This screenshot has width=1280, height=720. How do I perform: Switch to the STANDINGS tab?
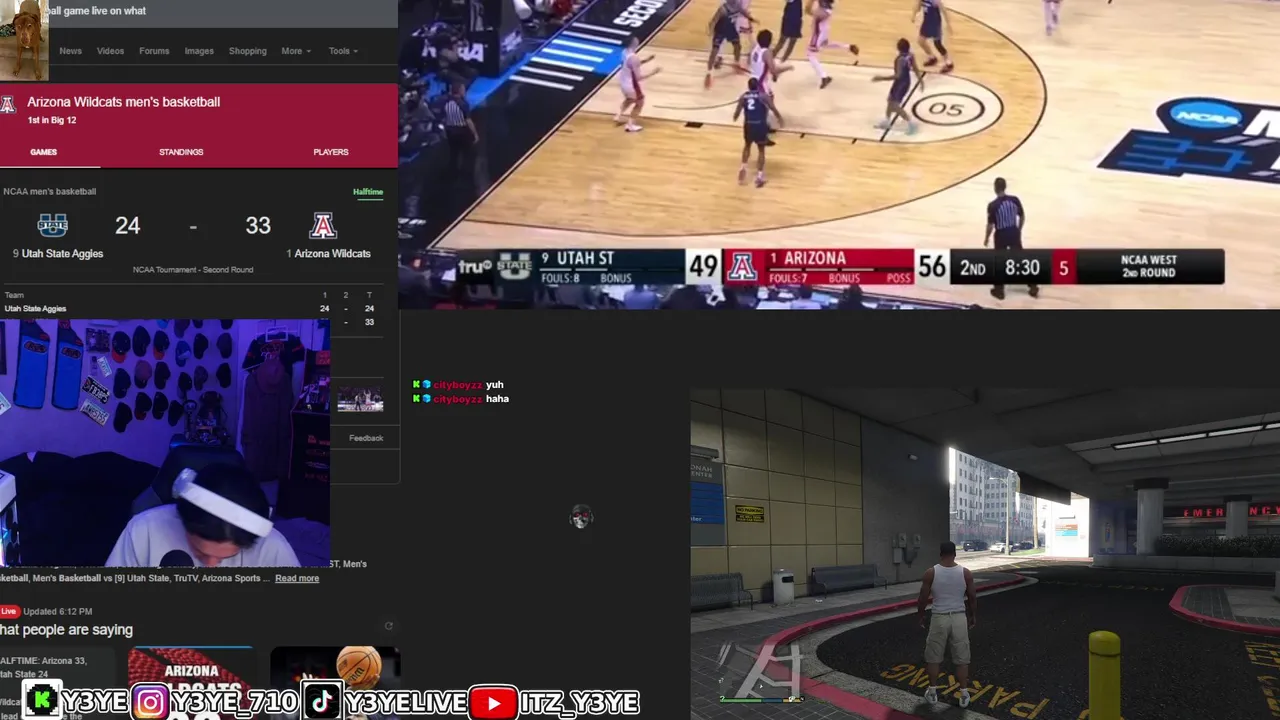[x=181, y=152]
